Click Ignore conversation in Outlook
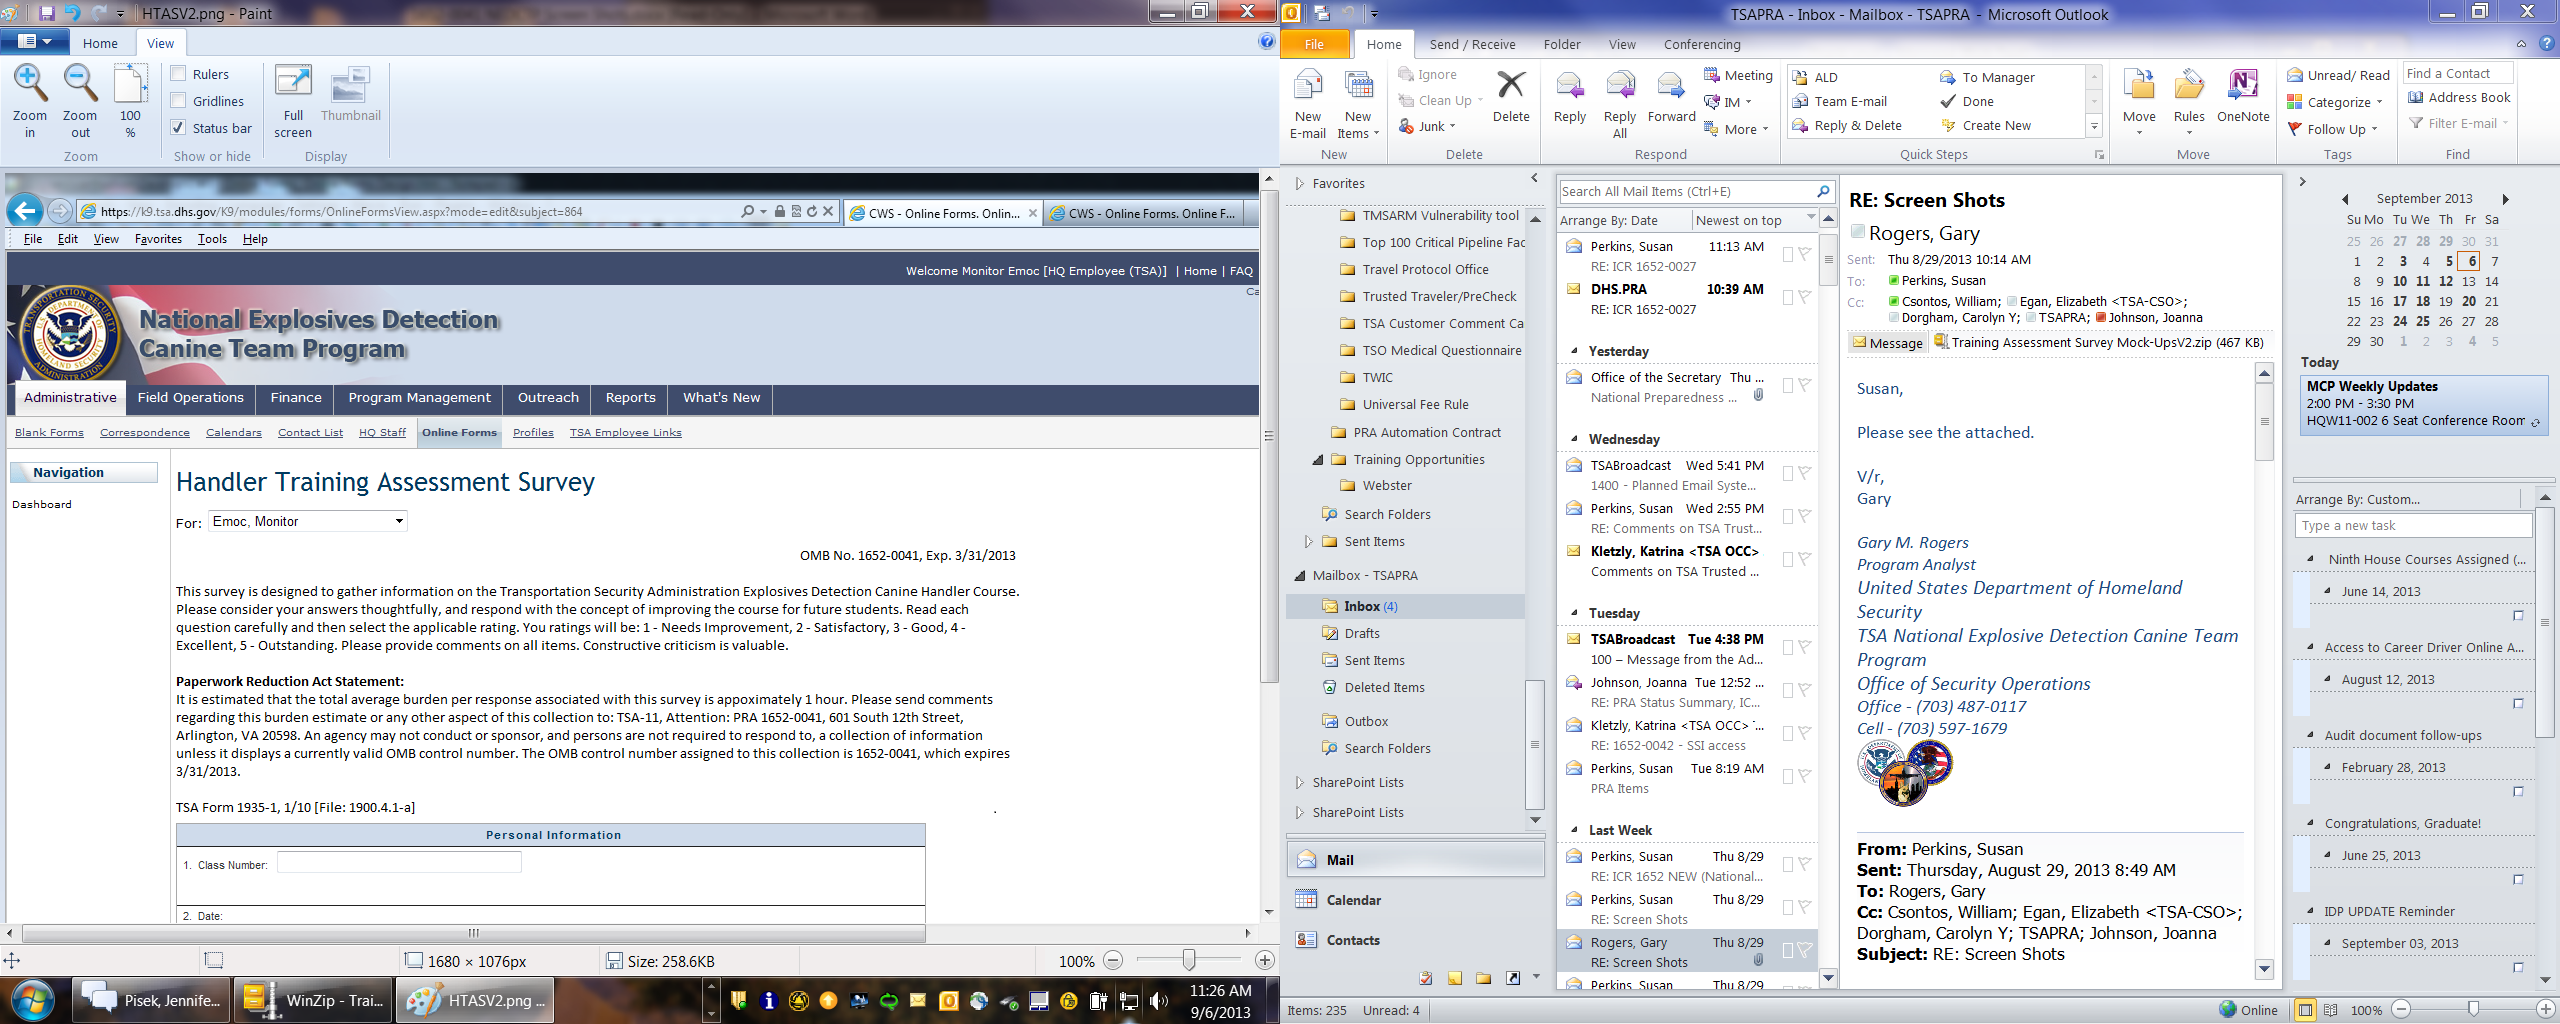The image size is (2560, 1024). click(1427, 74)
